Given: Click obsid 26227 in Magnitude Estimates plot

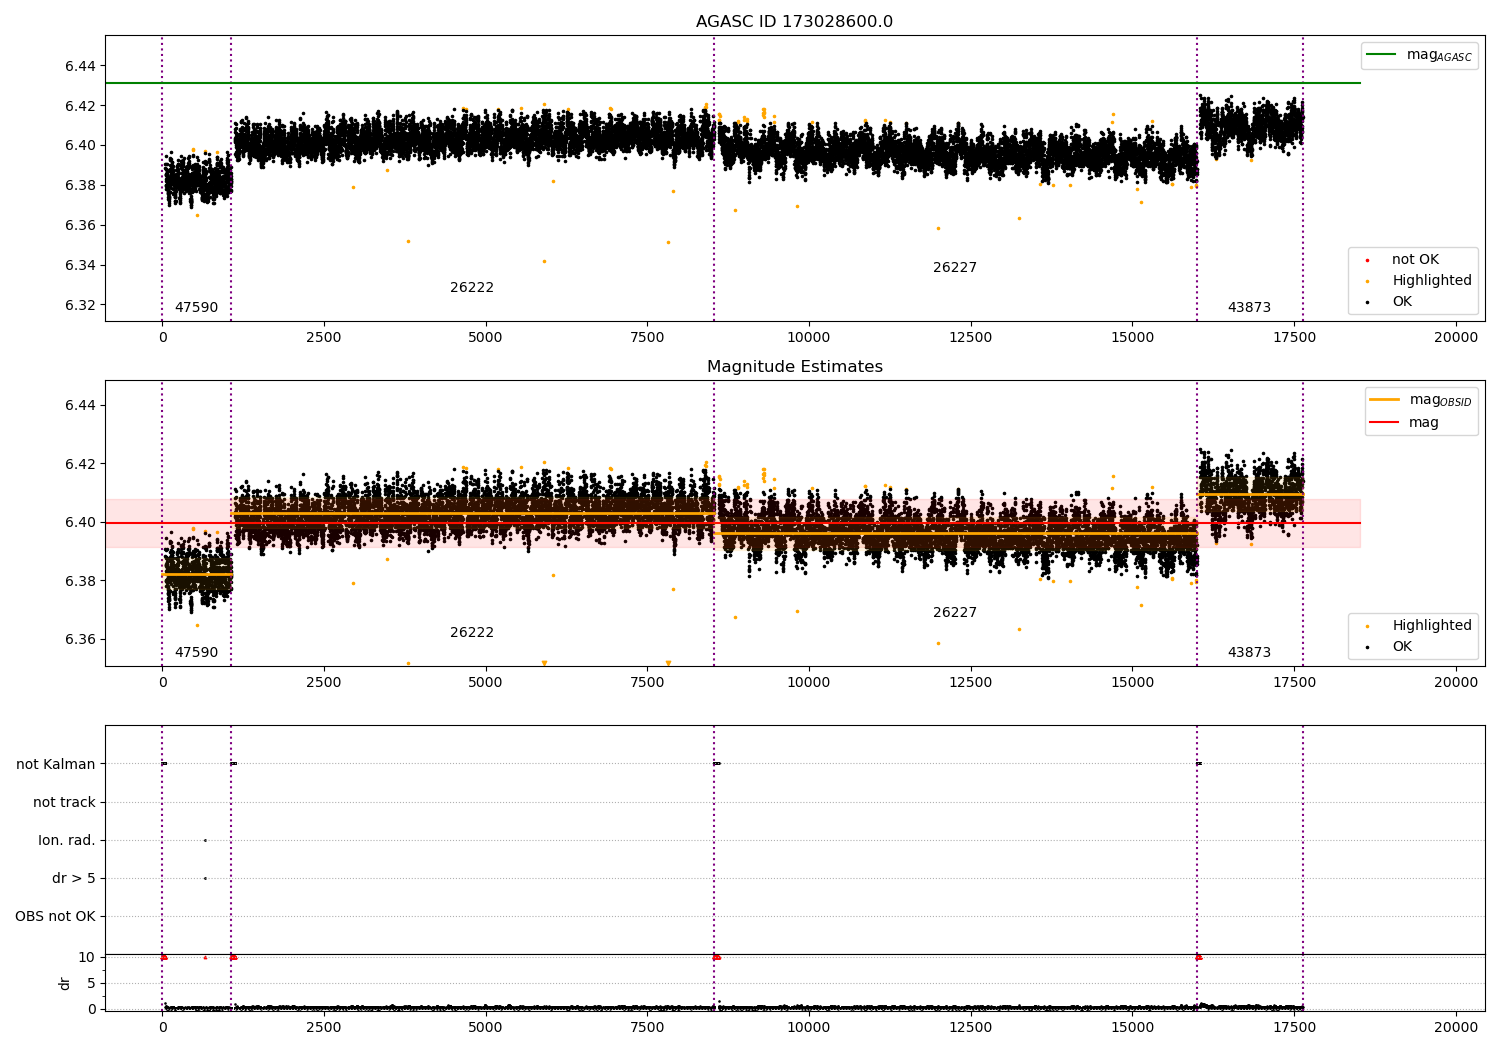Looking at the screenshot, I should 955,613.
